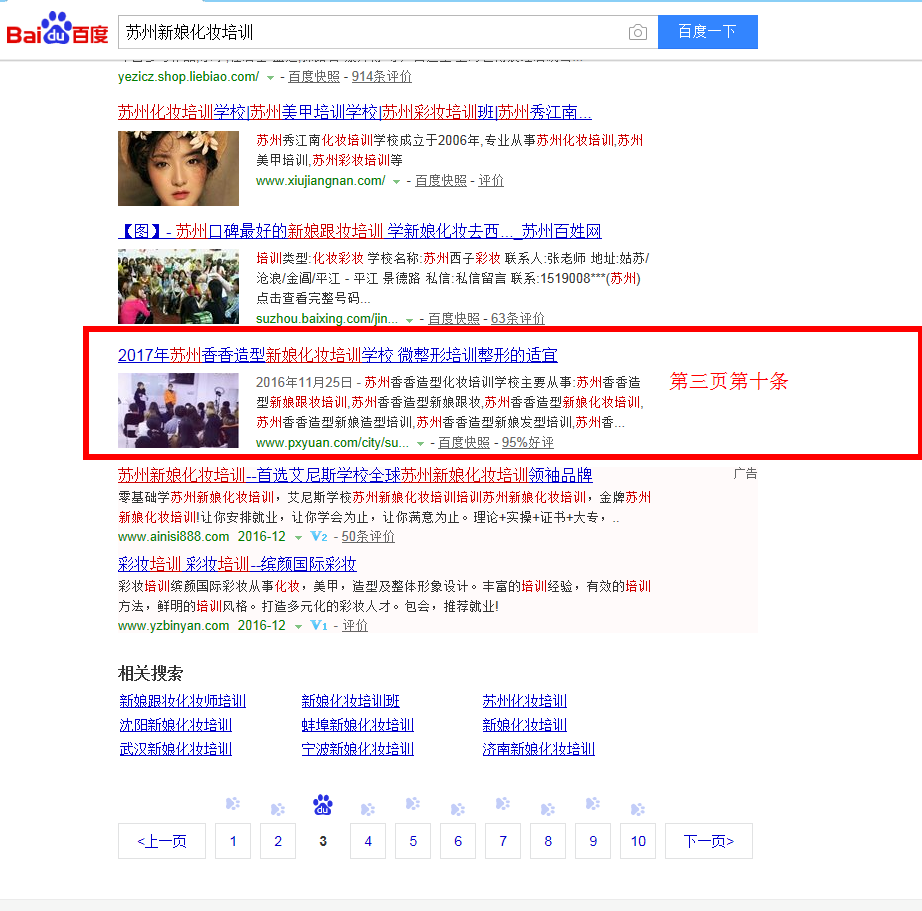922x911 pixels.
Task: Click paw icon above page 5
Action: (x=413, y=803)
